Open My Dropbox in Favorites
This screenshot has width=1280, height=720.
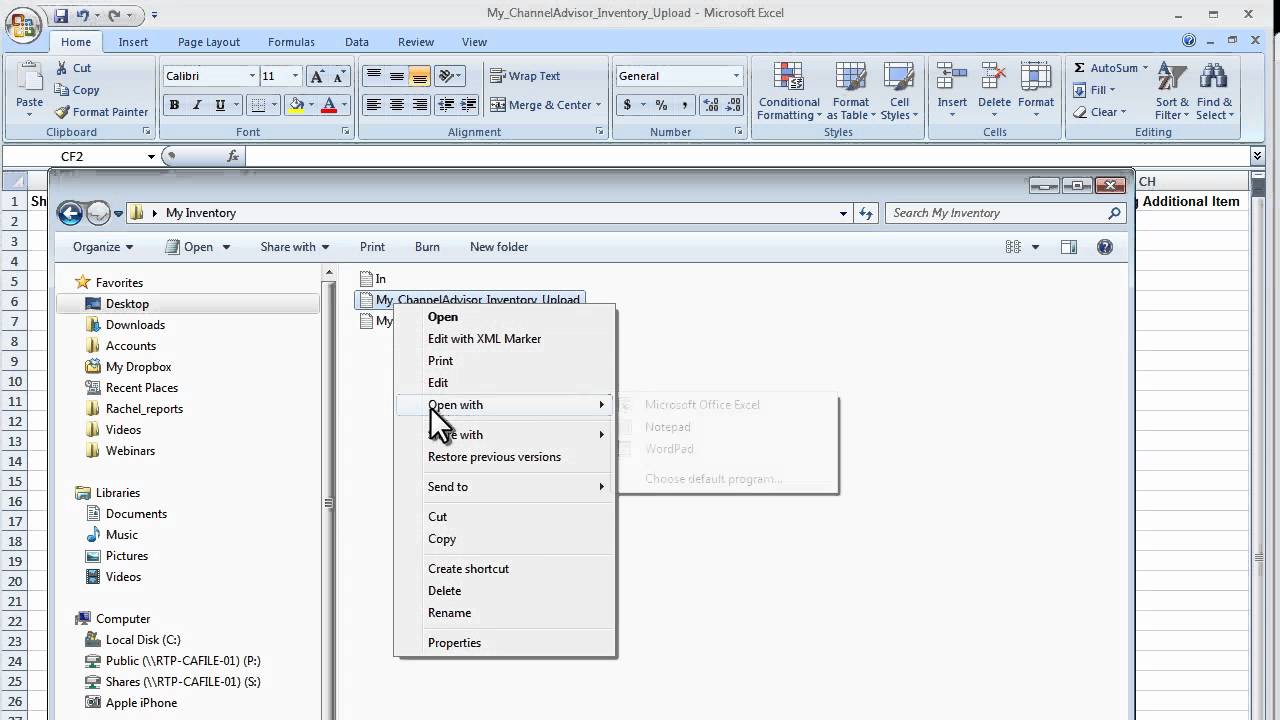tap(138, 367)
